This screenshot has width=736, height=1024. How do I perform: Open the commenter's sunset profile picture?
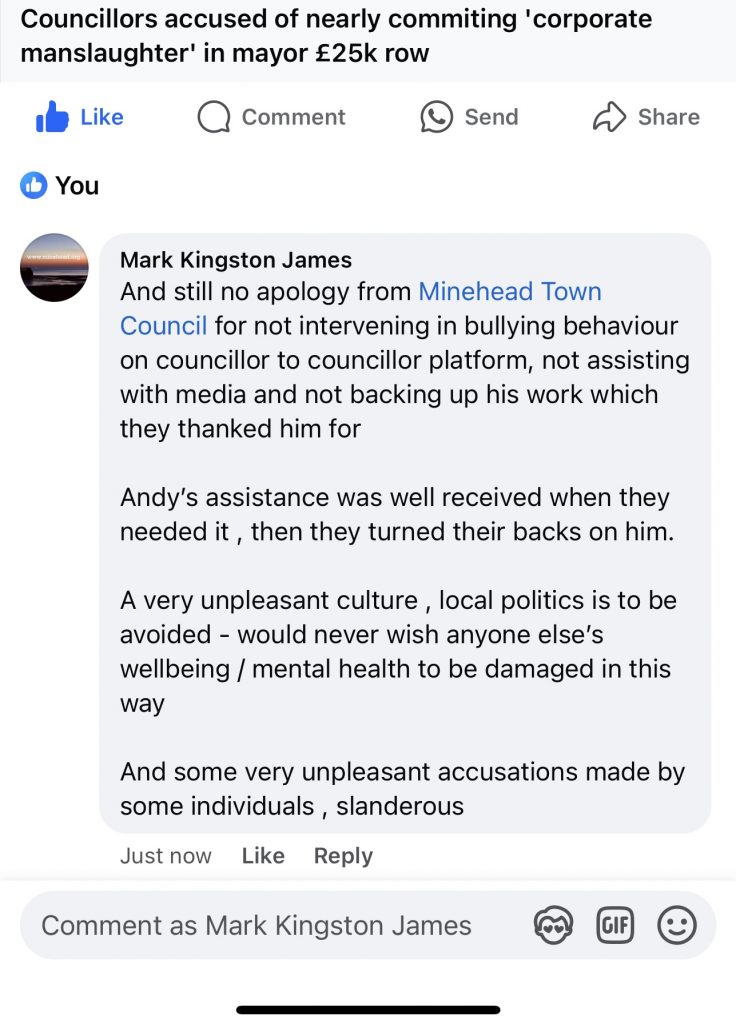(54, 267)
